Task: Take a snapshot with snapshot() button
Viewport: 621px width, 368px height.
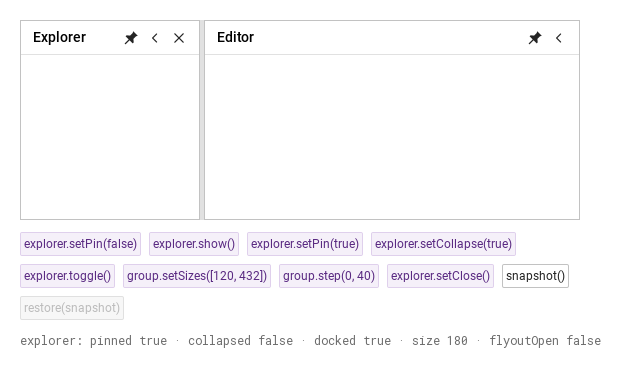Action: [535, 276]
